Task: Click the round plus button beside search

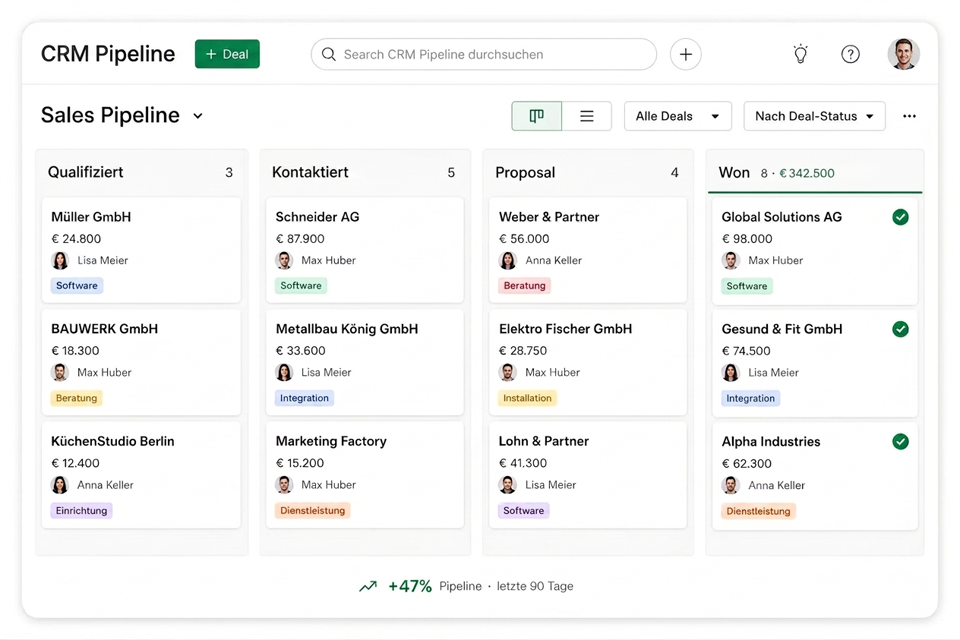Action: (686, 55)
